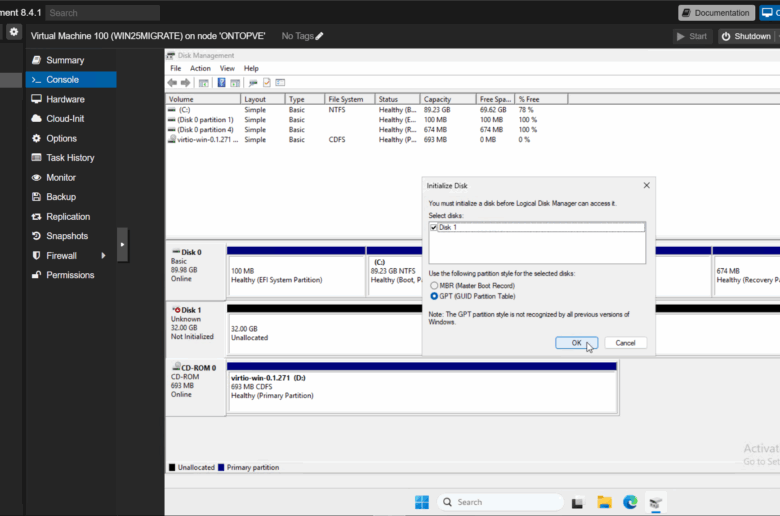The height and width of the screenshot is (516, 780).
Task: Open the Replication arrows icon
Action: (x=36, y=216)
